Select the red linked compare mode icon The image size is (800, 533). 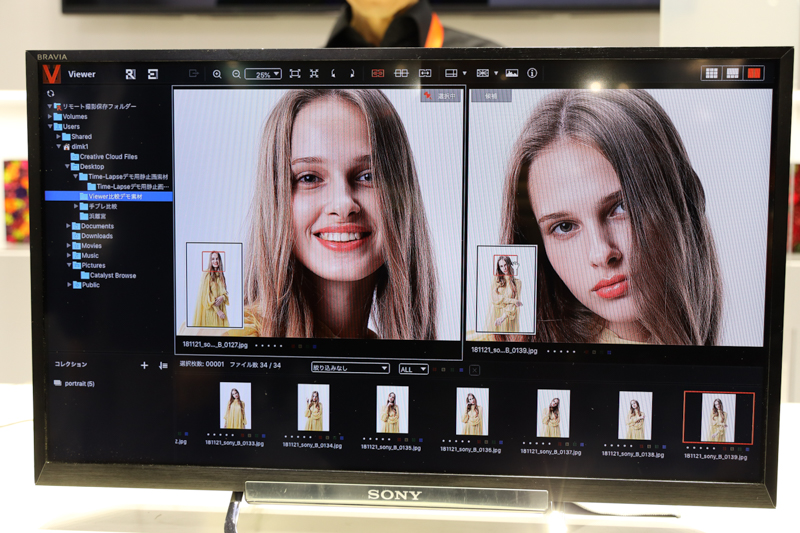coord(378,73)
